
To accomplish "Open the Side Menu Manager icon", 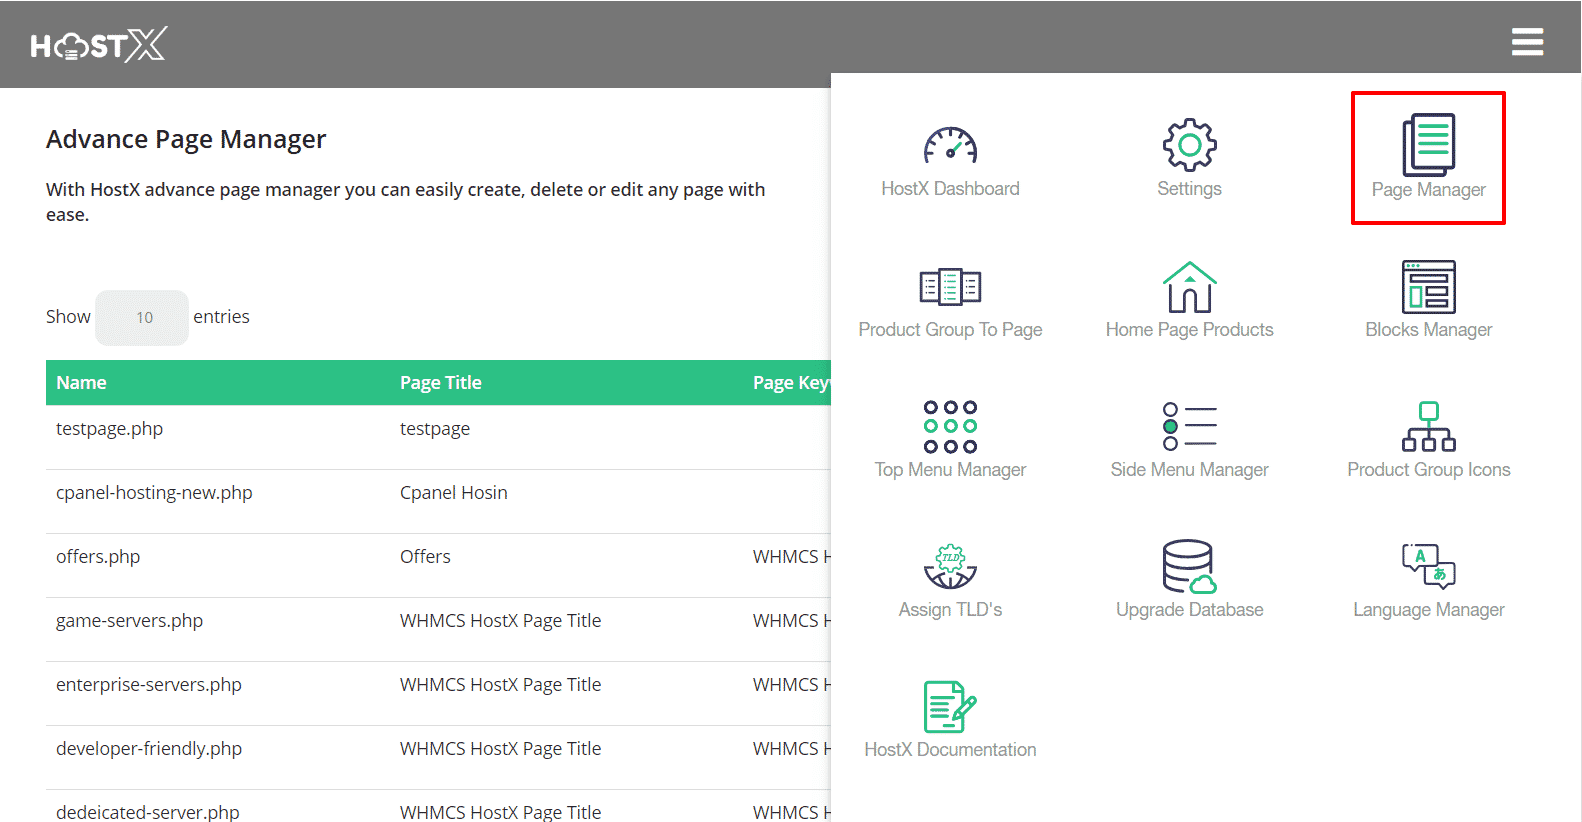I will [x=1189, y=427].
